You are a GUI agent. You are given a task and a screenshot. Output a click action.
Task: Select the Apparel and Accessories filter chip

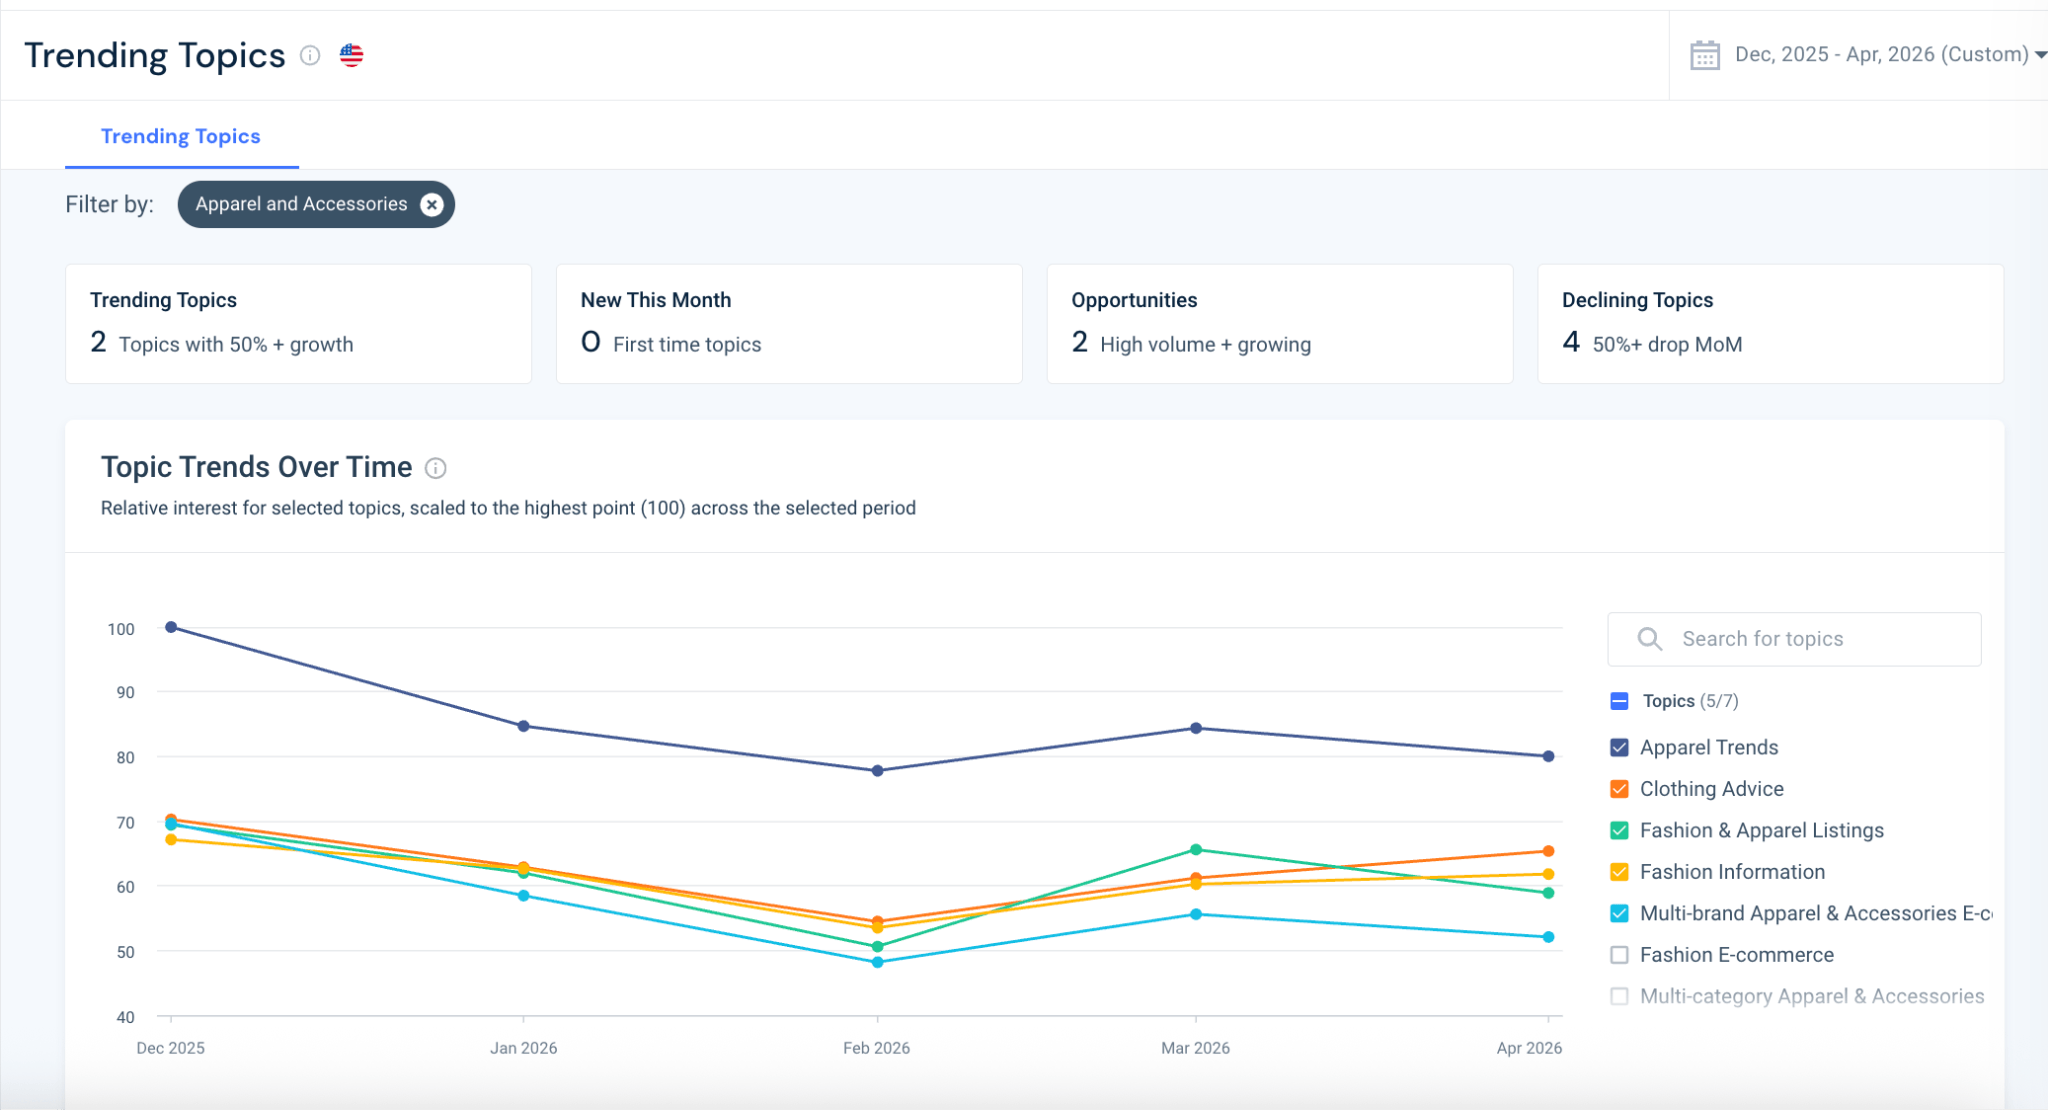click(316, 204)
